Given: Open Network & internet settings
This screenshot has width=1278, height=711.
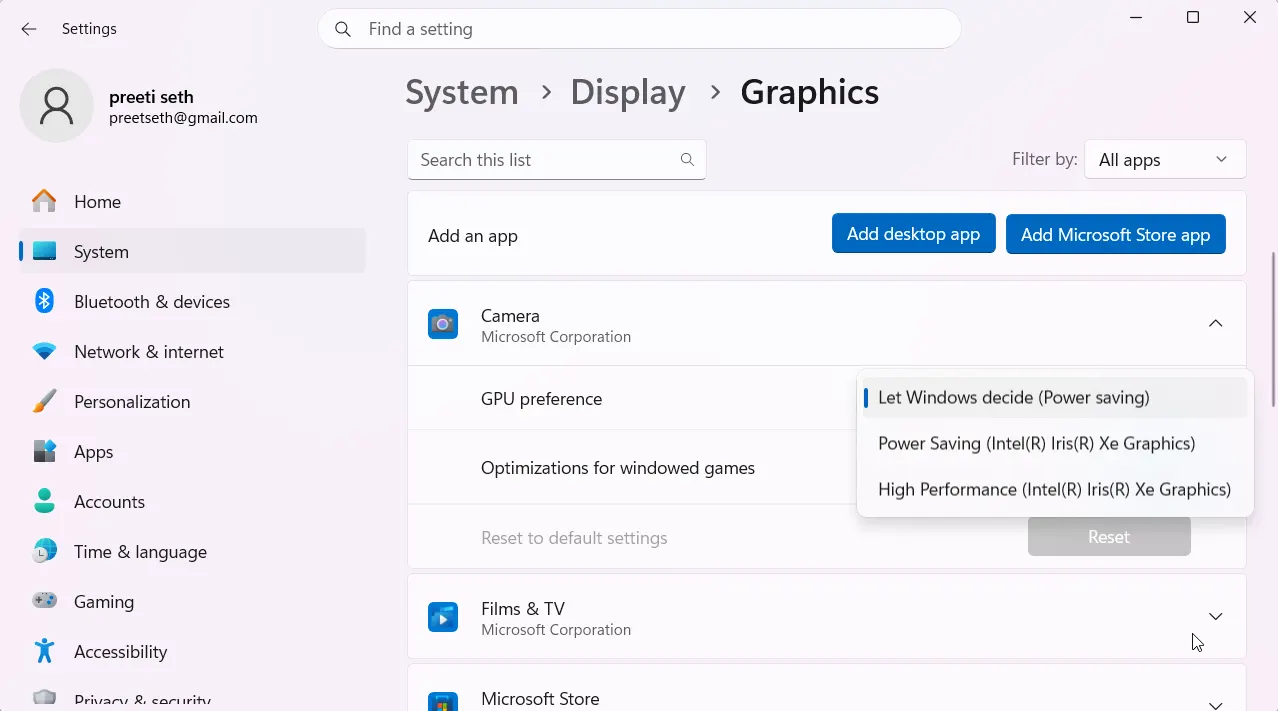Looking at the screenshot, I should point(192,351).
